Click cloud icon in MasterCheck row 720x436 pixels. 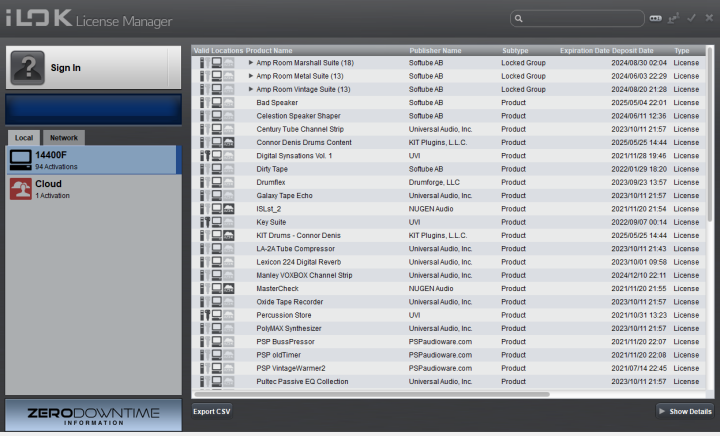(229, 289)
